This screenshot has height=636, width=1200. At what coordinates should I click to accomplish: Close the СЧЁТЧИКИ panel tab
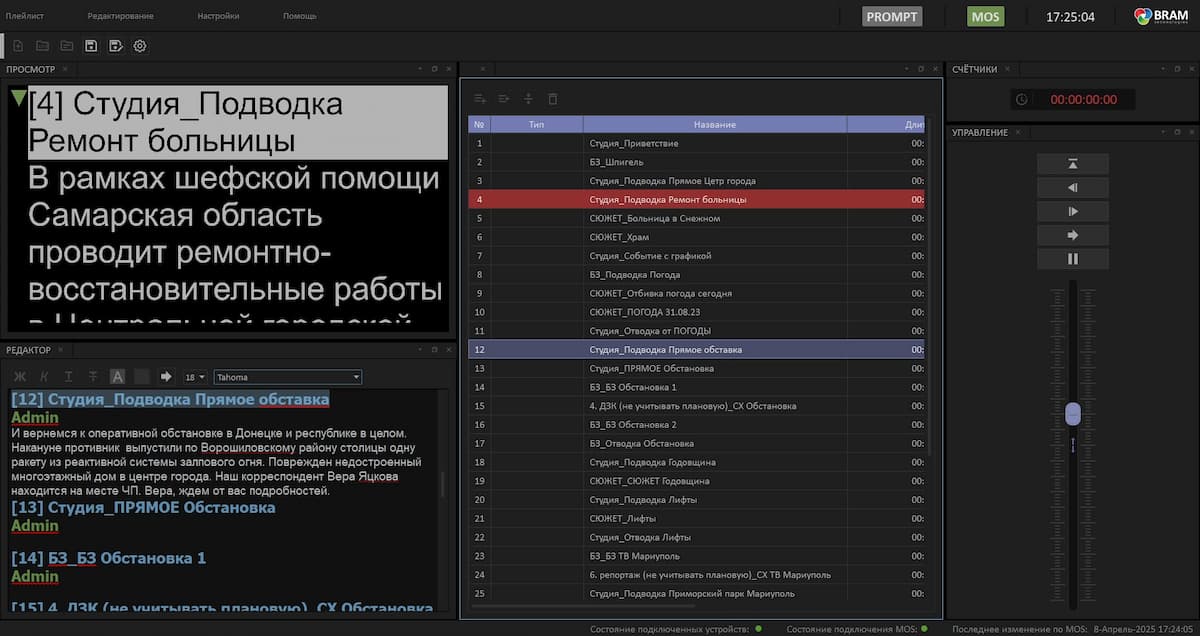(1007, 69)
